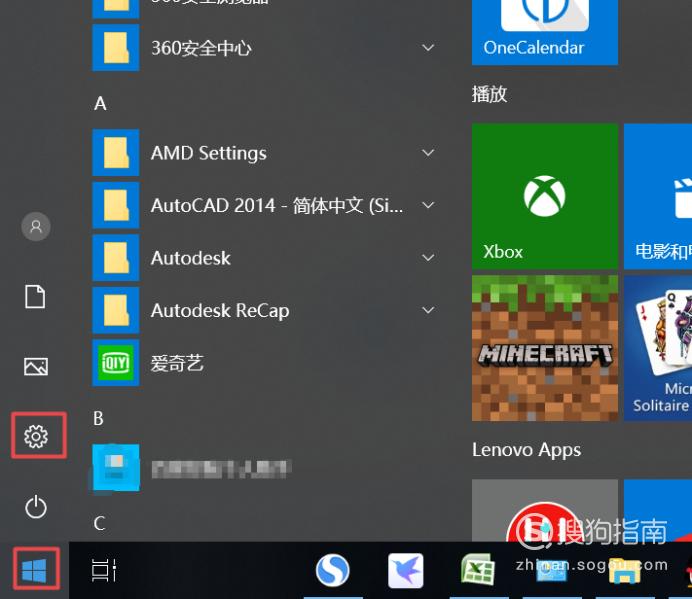Click the 爱奇艺 app name

click(177, 363)
